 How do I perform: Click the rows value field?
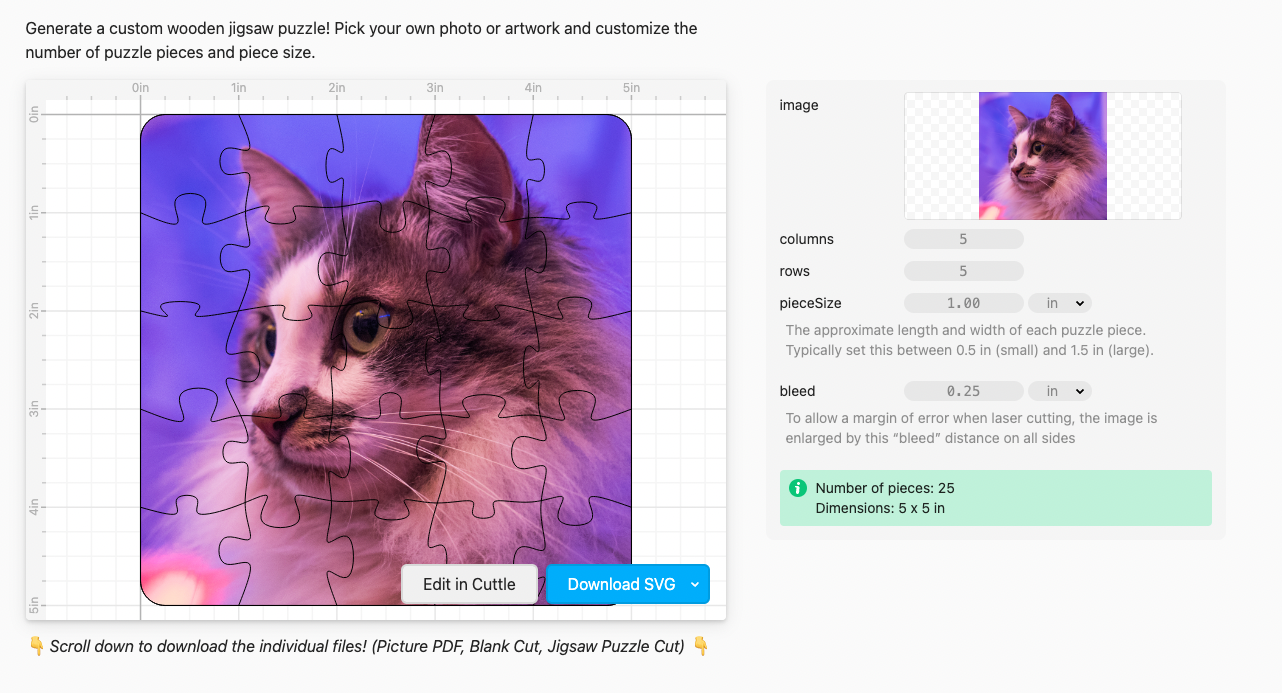click(x=963, y=271)
